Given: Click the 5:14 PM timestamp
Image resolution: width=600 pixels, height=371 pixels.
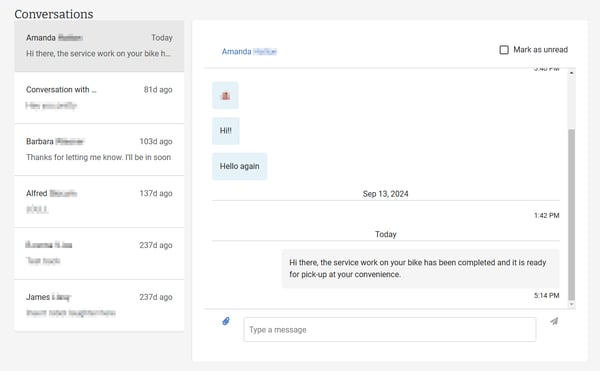Looking at the screenshot, I should tap(546, 295).
